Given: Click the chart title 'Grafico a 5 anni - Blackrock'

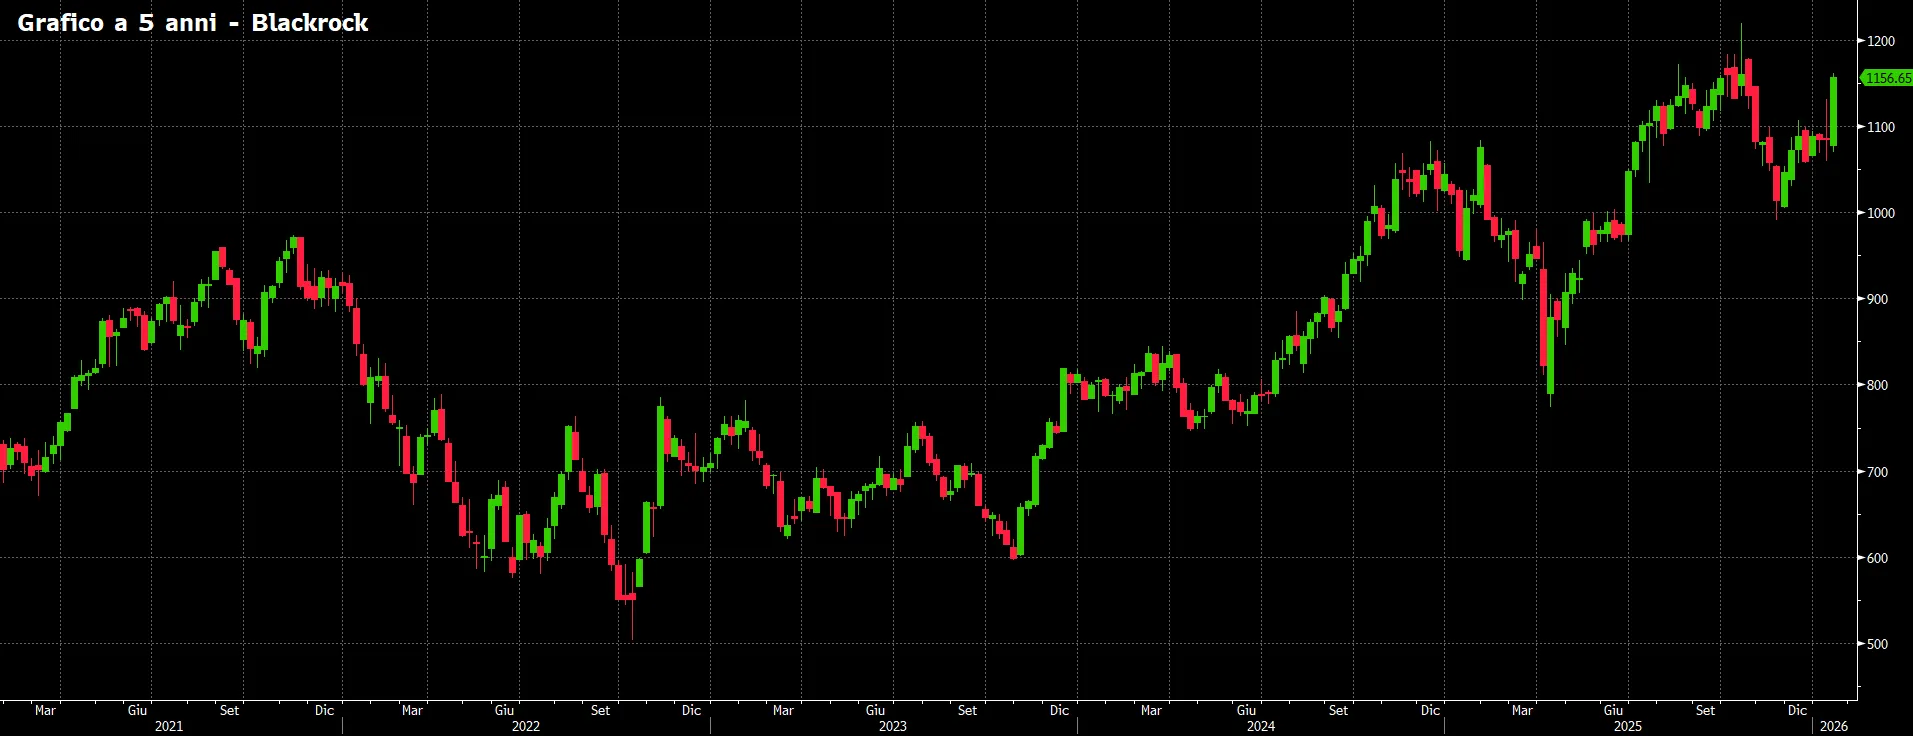Looking at the screenshot, I should point(193,23).
